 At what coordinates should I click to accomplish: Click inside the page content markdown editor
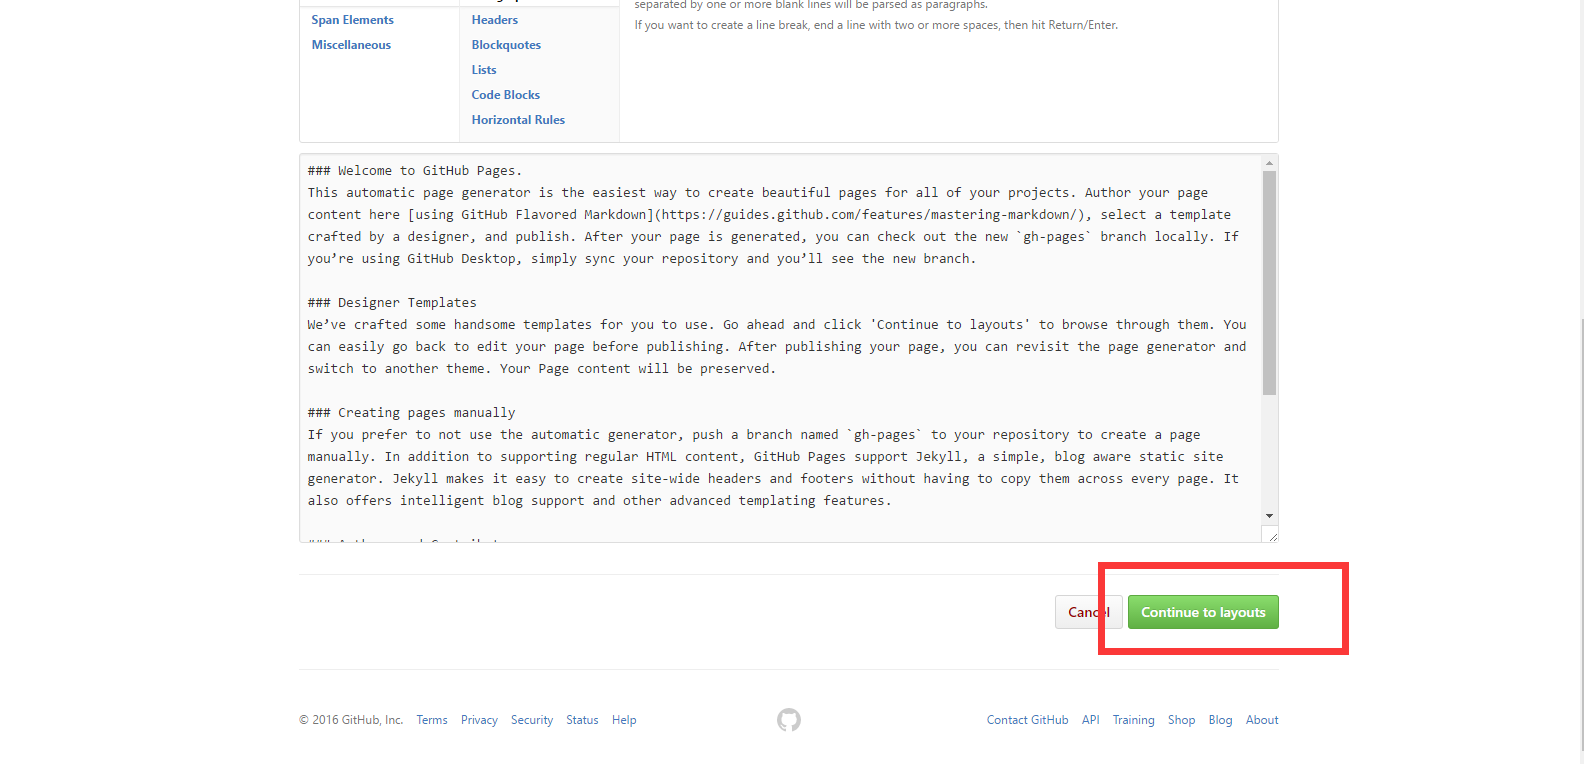pyautogui.click(x=780, y=348)
